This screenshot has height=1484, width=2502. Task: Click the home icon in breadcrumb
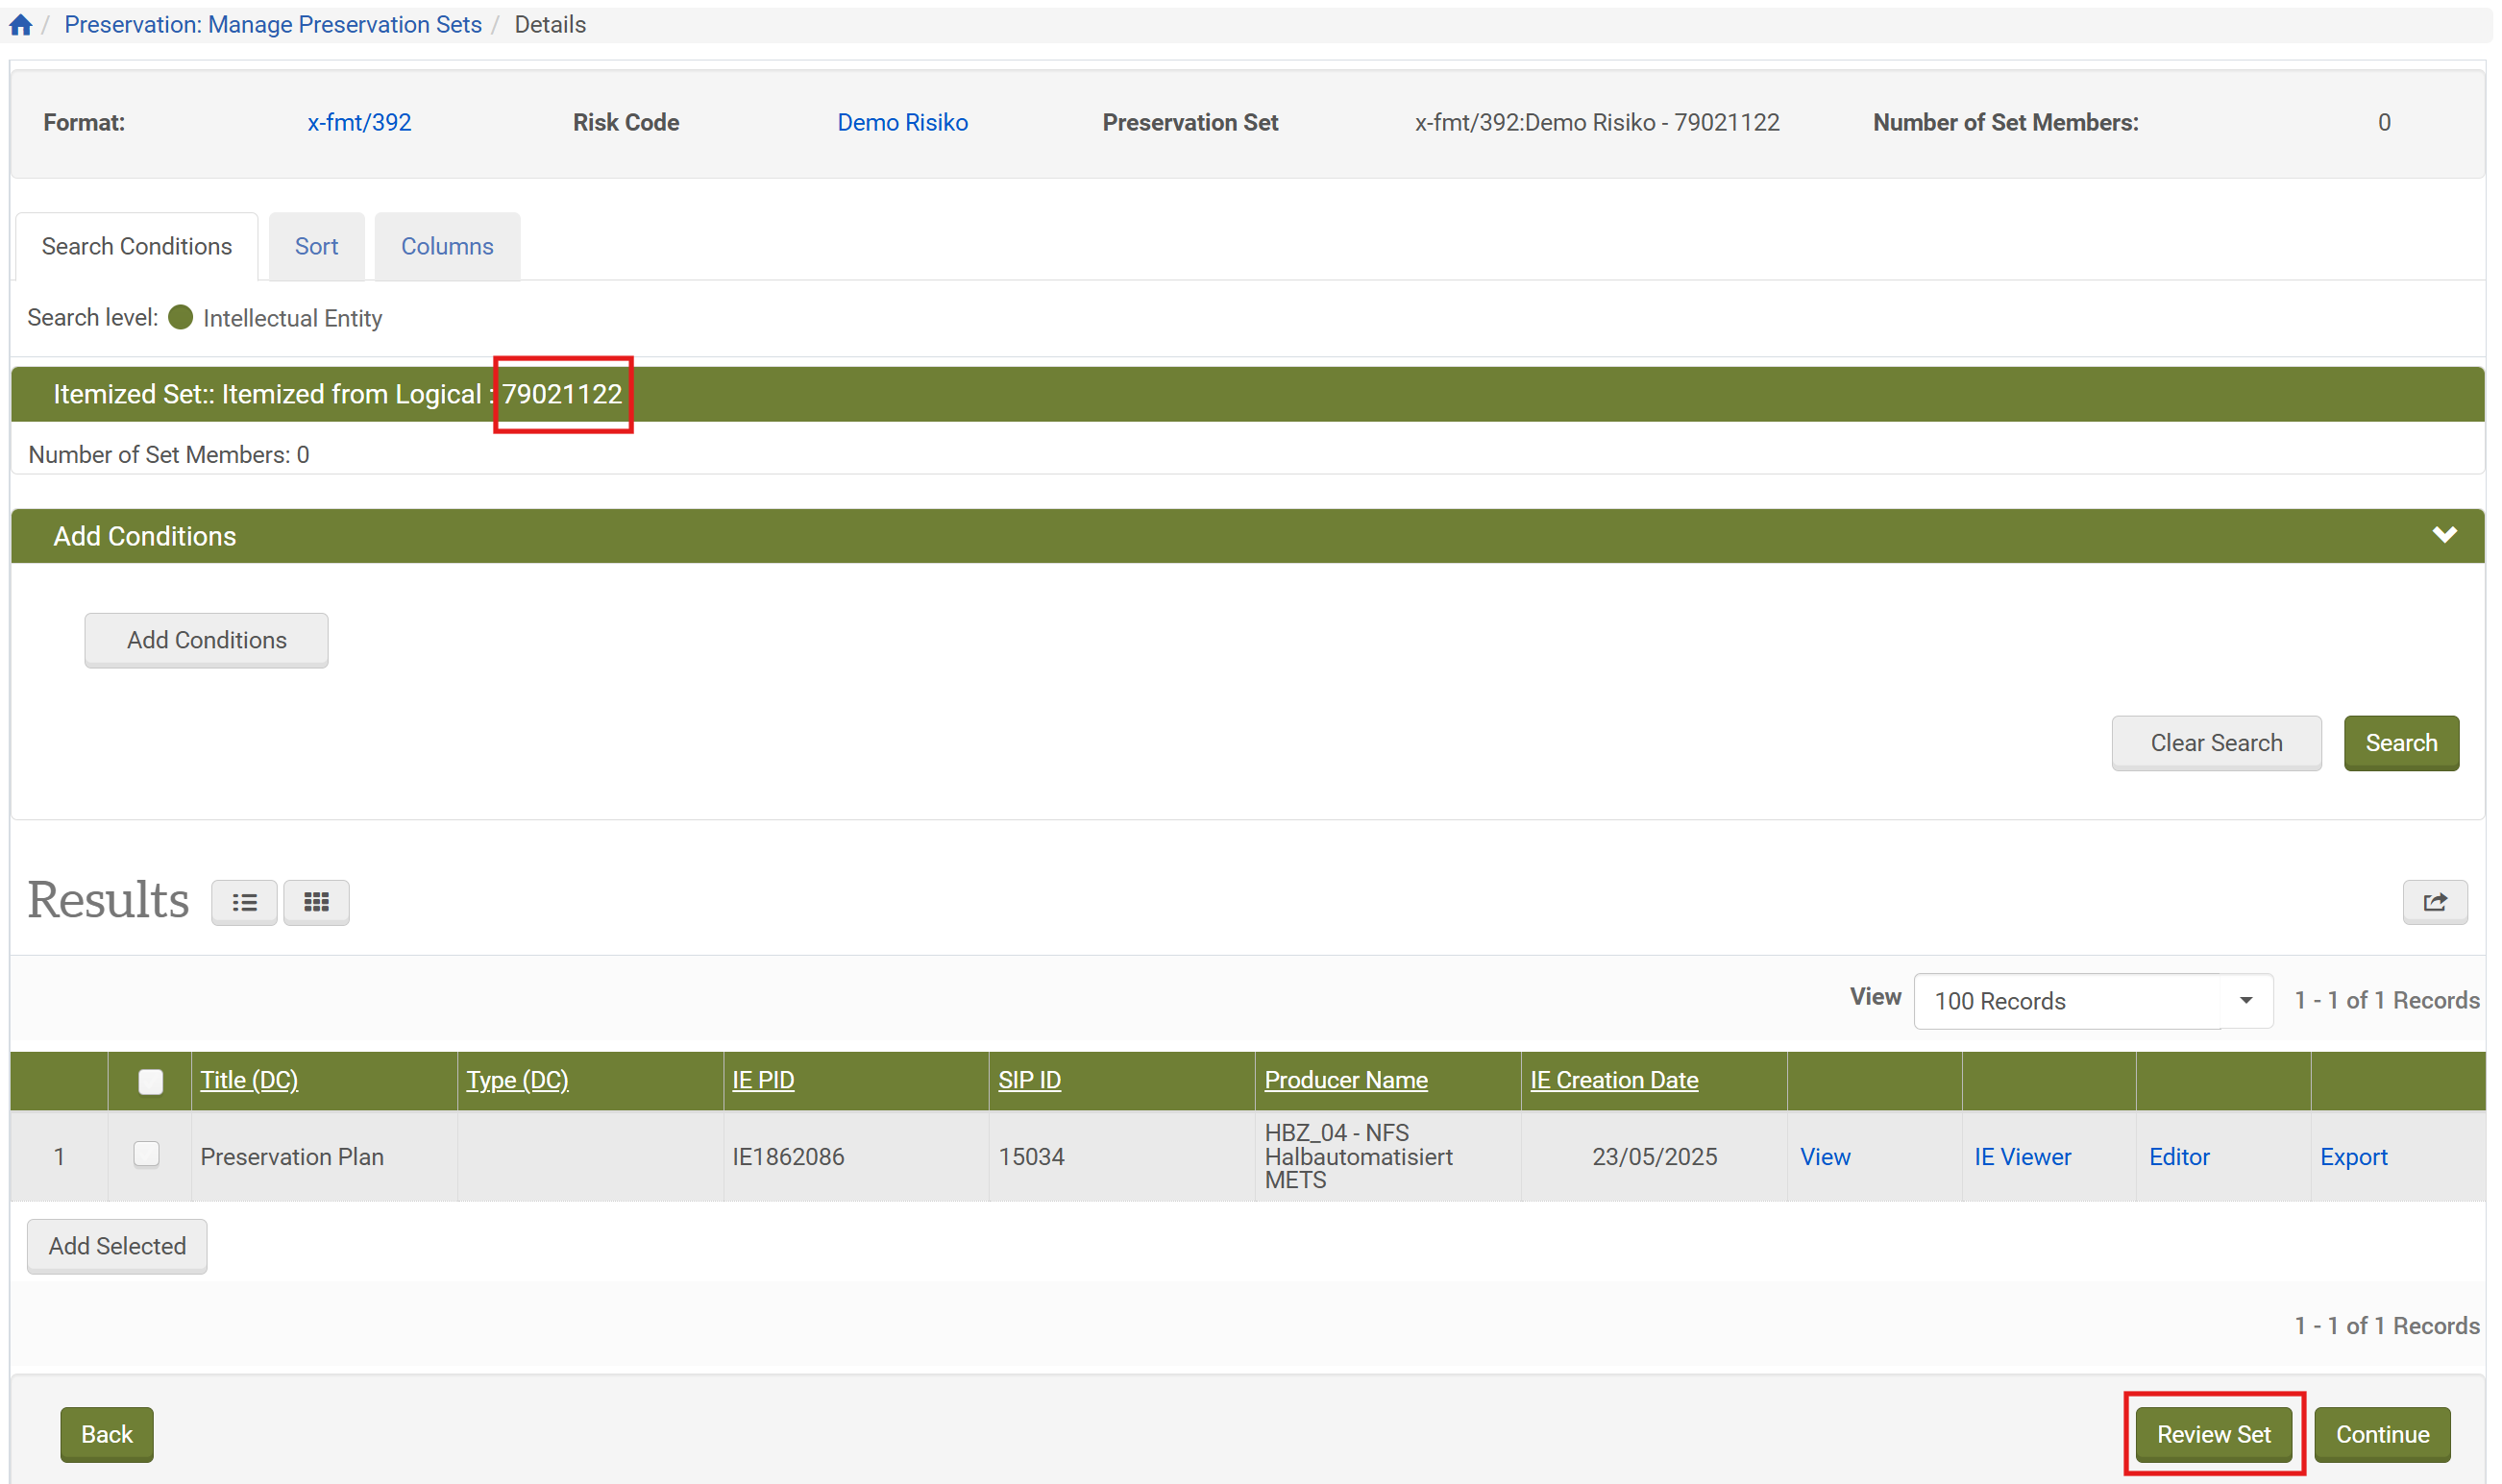pyautogui.click(x=20, y=25)
